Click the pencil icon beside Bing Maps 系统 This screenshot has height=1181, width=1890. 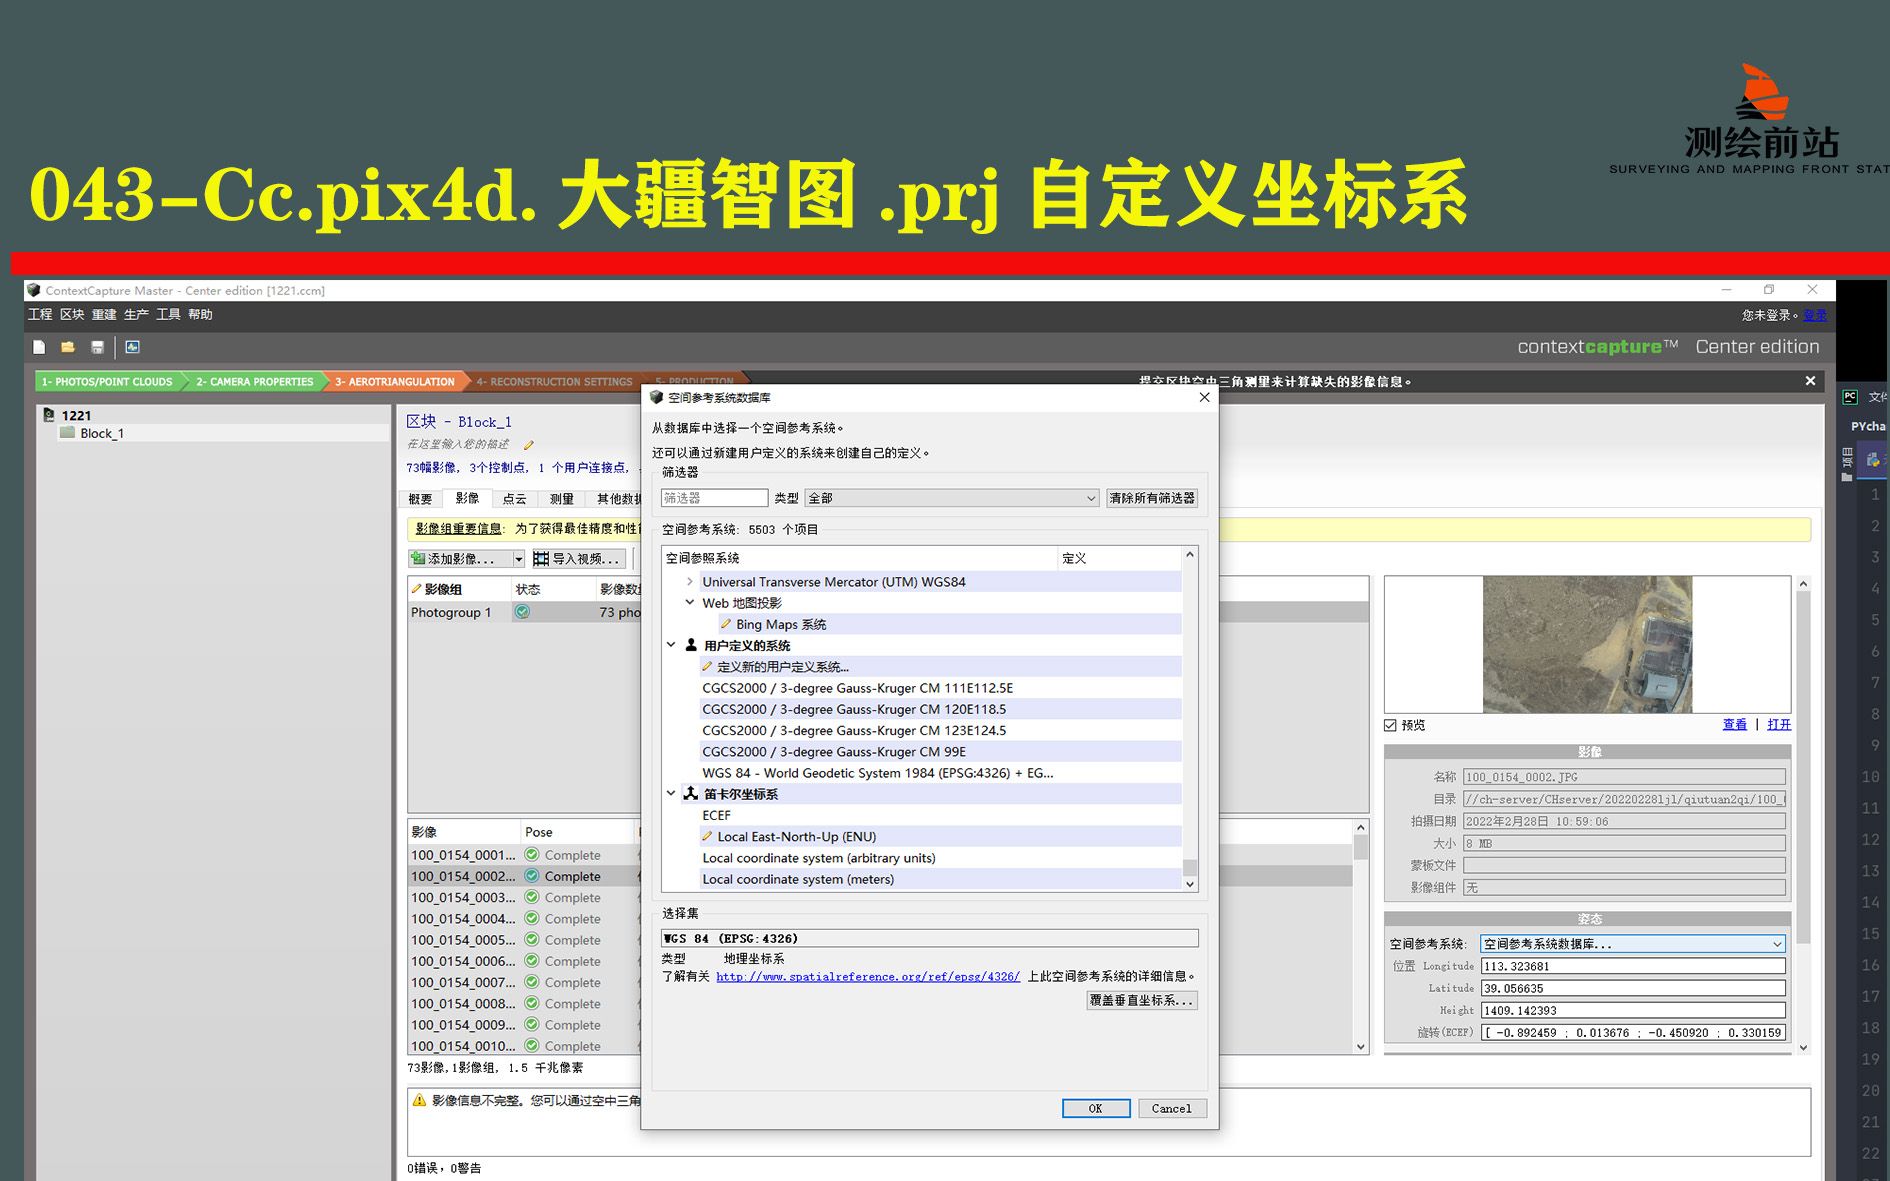pos(726,624)
